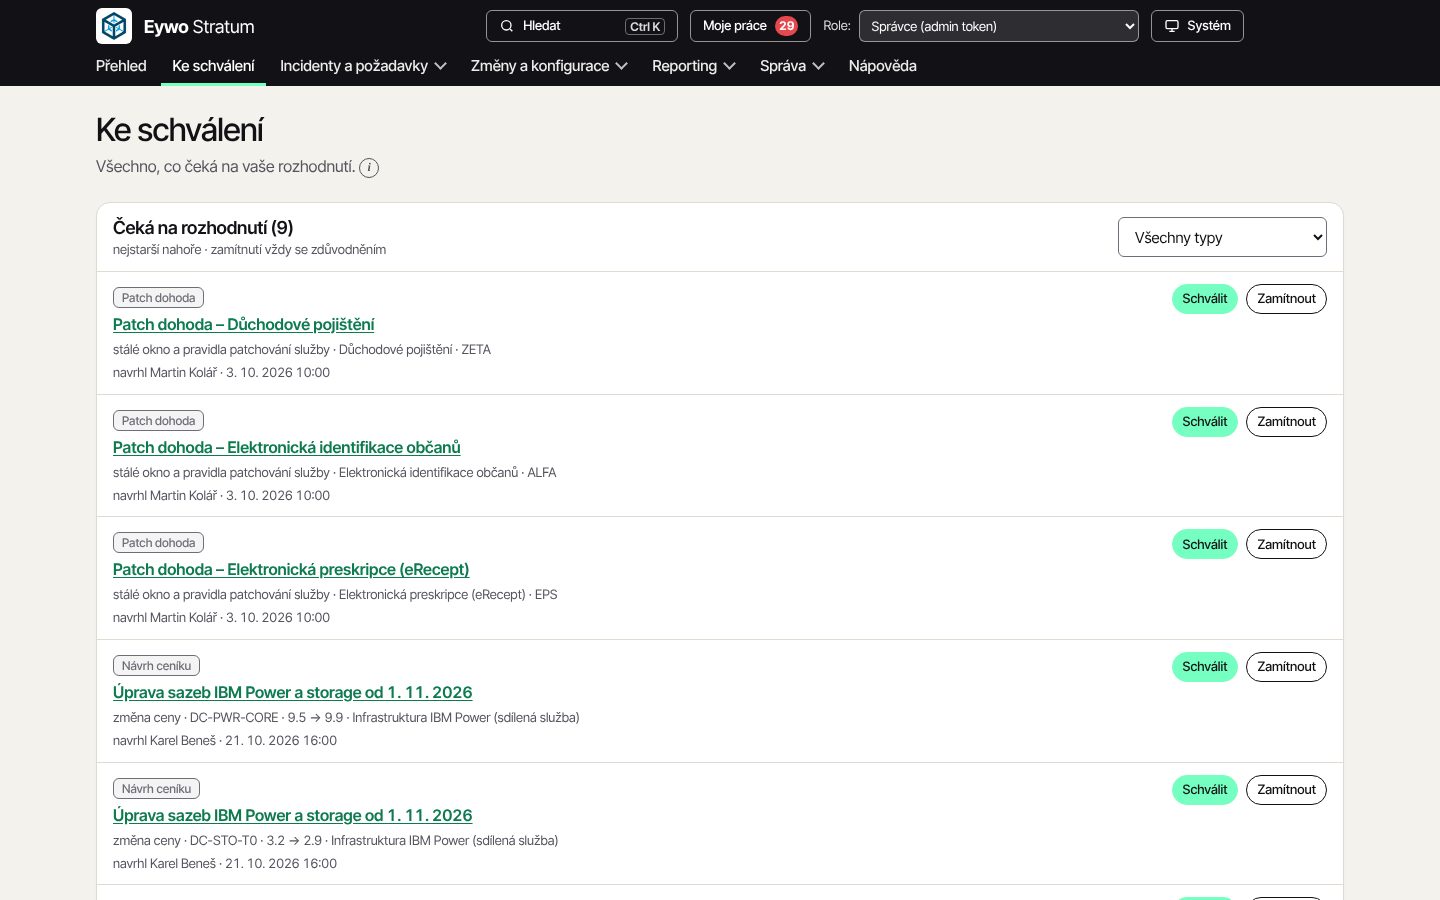Viewport: 1440px width, 900px height.
Task: Click the red 29 badge on Moje práce
Action: point(787,26)
